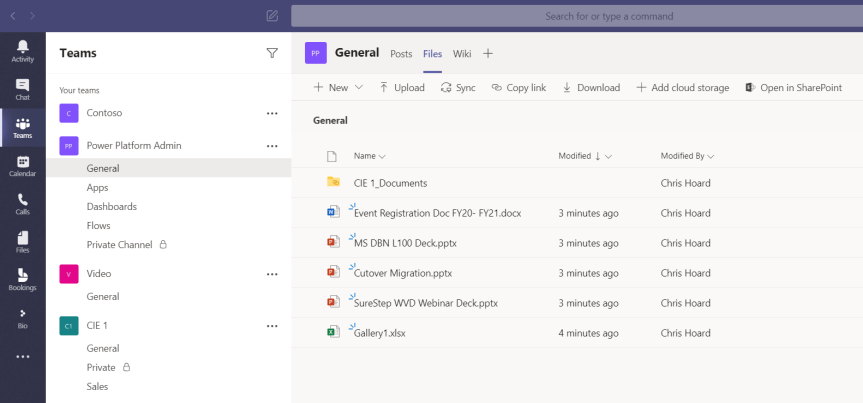Image resolution: width=863 pixels, height=403 pixels.
Task: Switch to the Wiki tab
Action: coord(462,54)
